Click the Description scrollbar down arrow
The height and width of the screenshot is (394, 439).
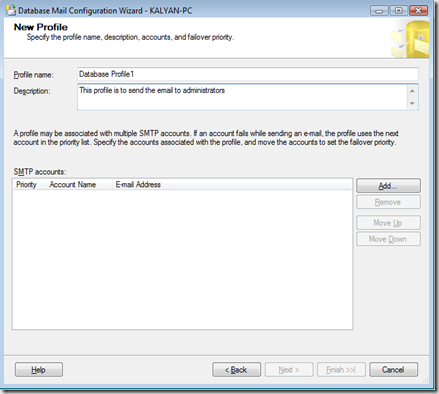coord(412,103)
